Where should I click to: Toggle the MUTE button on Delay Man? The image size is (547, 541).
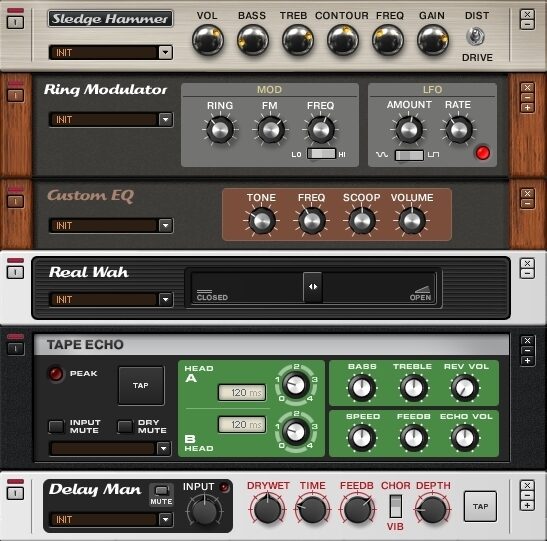click(x=161, y=491)
